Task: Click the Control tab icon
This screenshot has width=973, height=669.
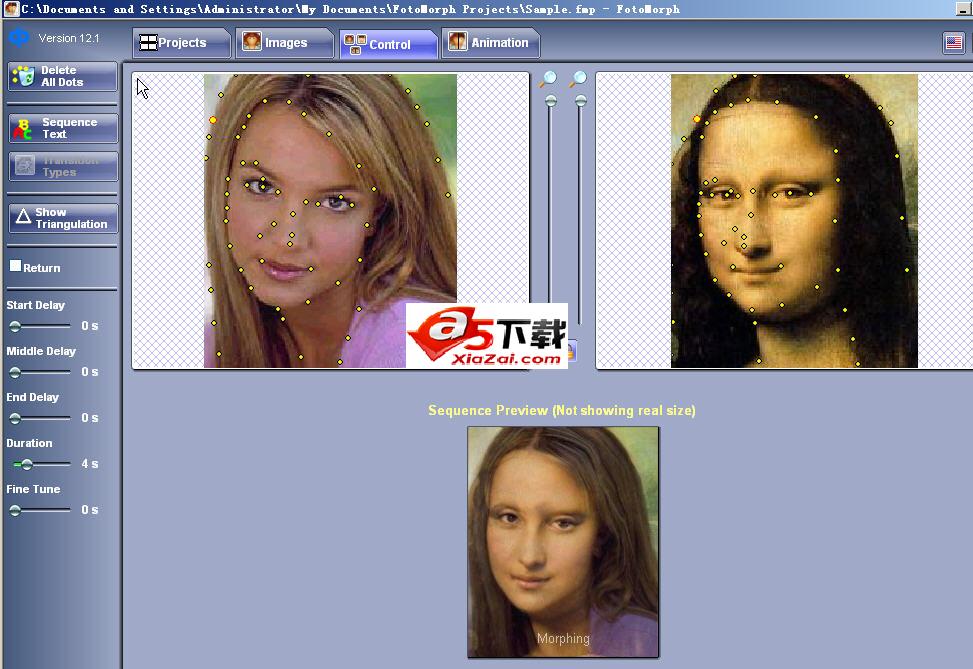Action: 356,44
